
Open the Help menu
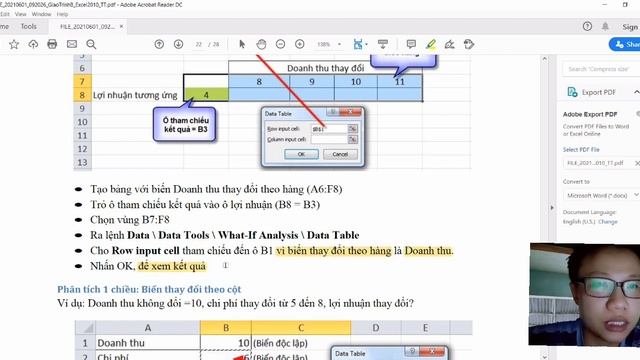pos(62,14)
